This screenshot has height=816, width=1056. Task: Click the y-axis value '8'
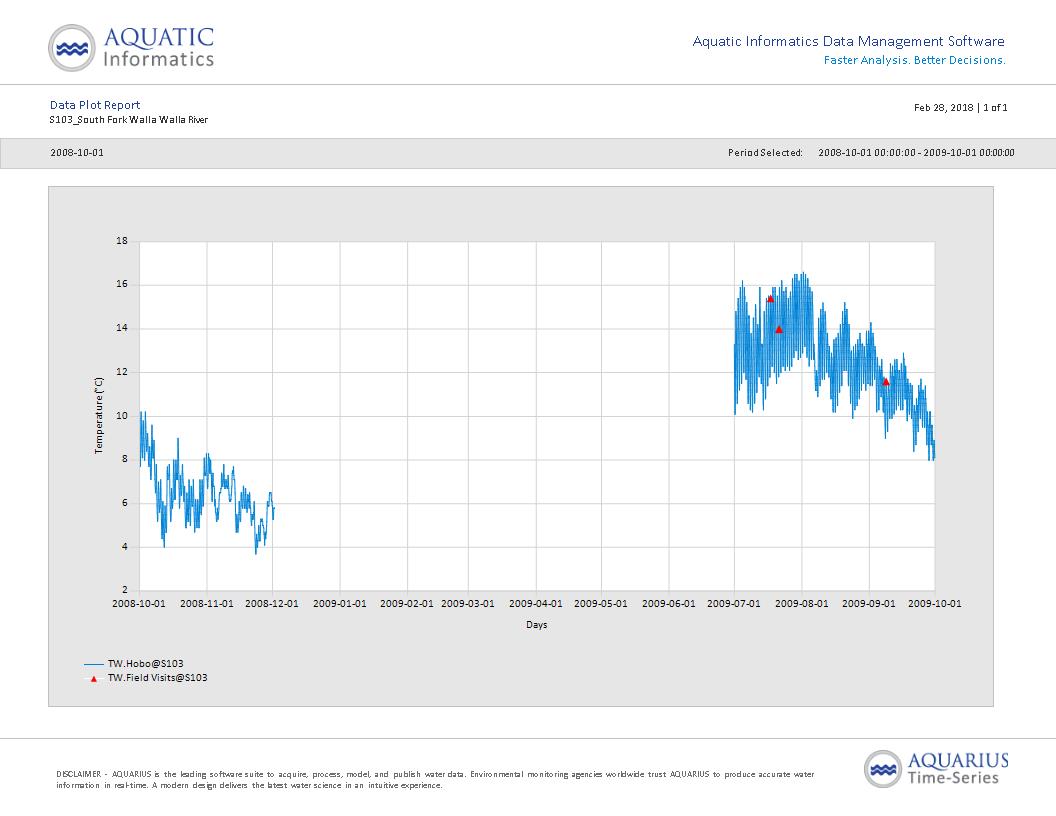tap(125, 459)
